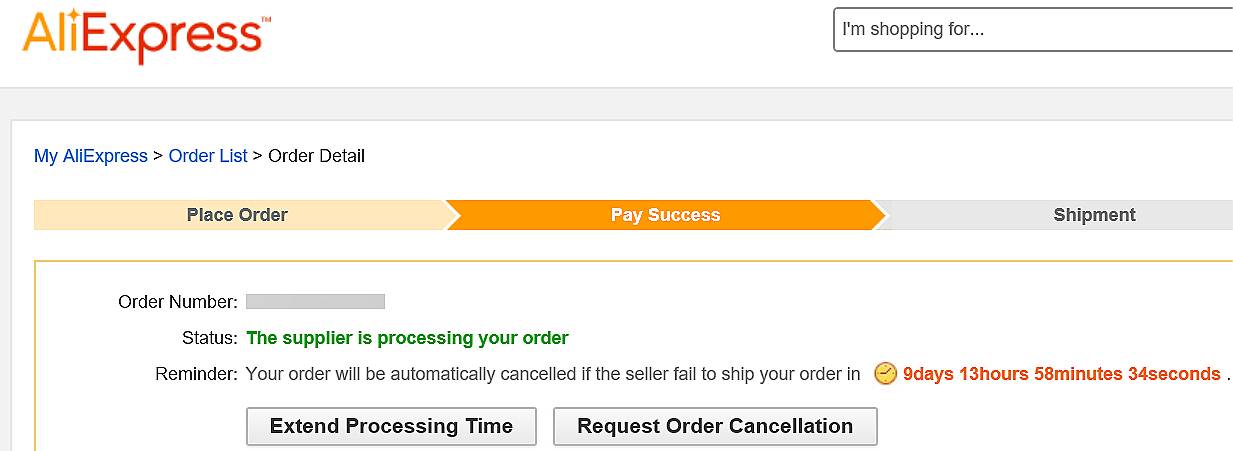Open the My AliExpress breadcrumb link
Screen dimensions: 1233x451
pos(91,156)
